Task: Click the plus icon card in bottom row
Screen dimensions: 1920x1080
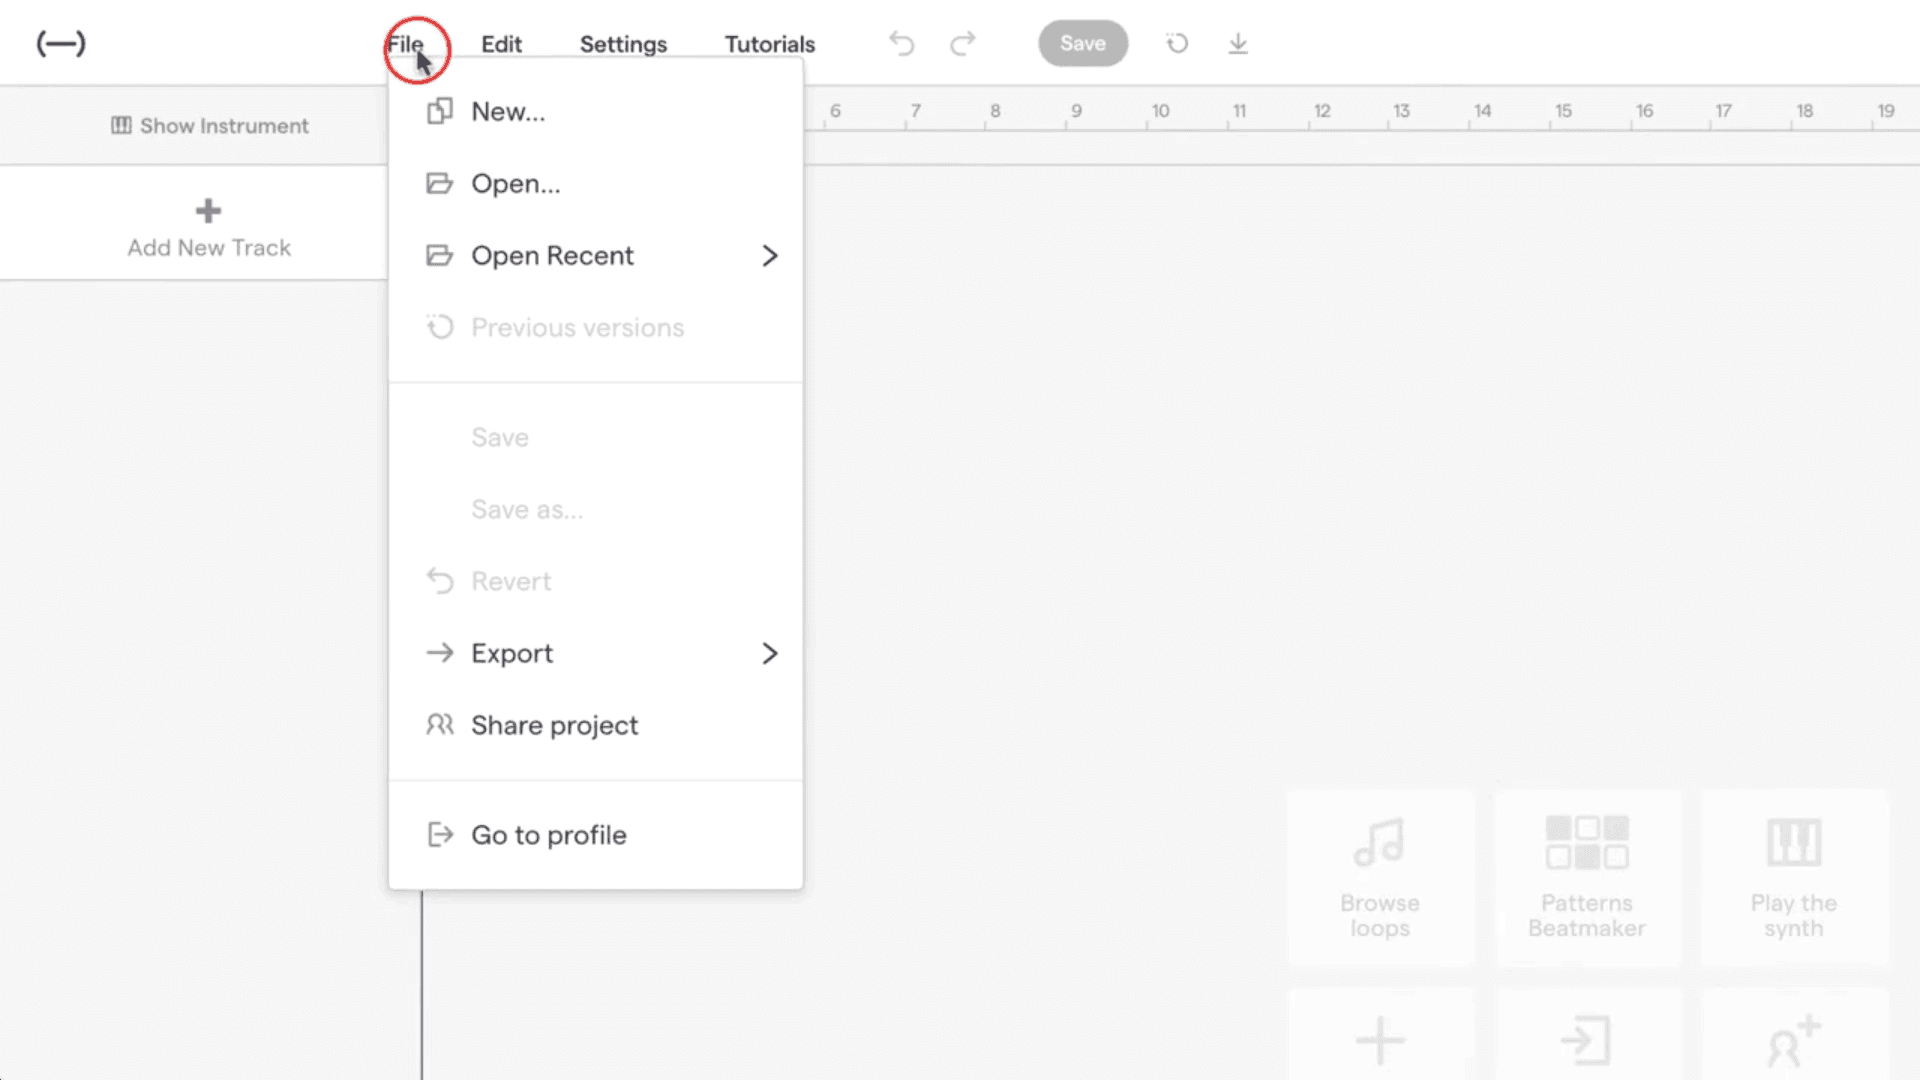Action: point(1380,1036)
